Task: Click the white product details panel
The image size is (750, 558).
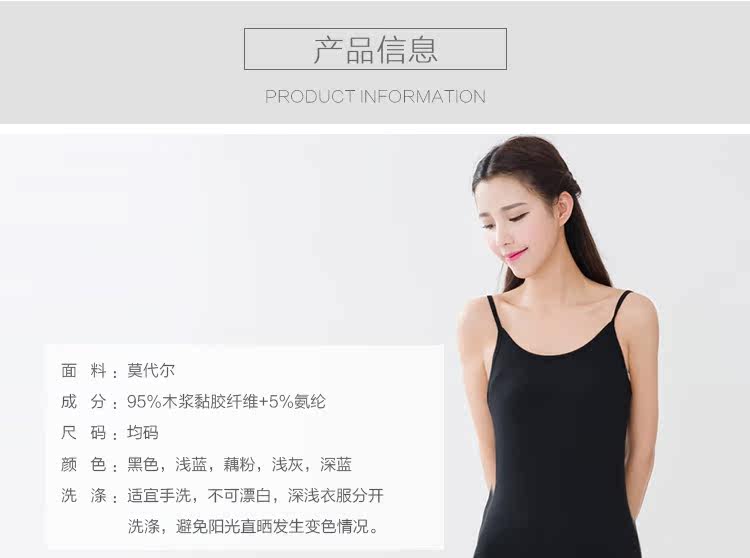Action: coord(246,447)
